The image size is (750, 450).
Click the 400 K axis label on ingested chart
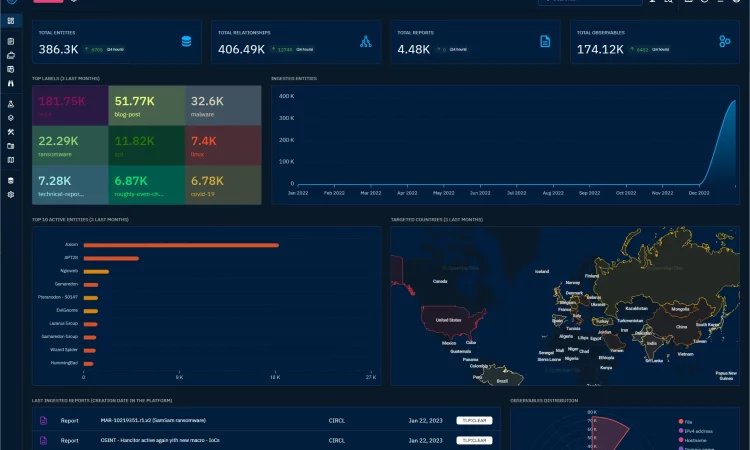(x=287, y=96)
